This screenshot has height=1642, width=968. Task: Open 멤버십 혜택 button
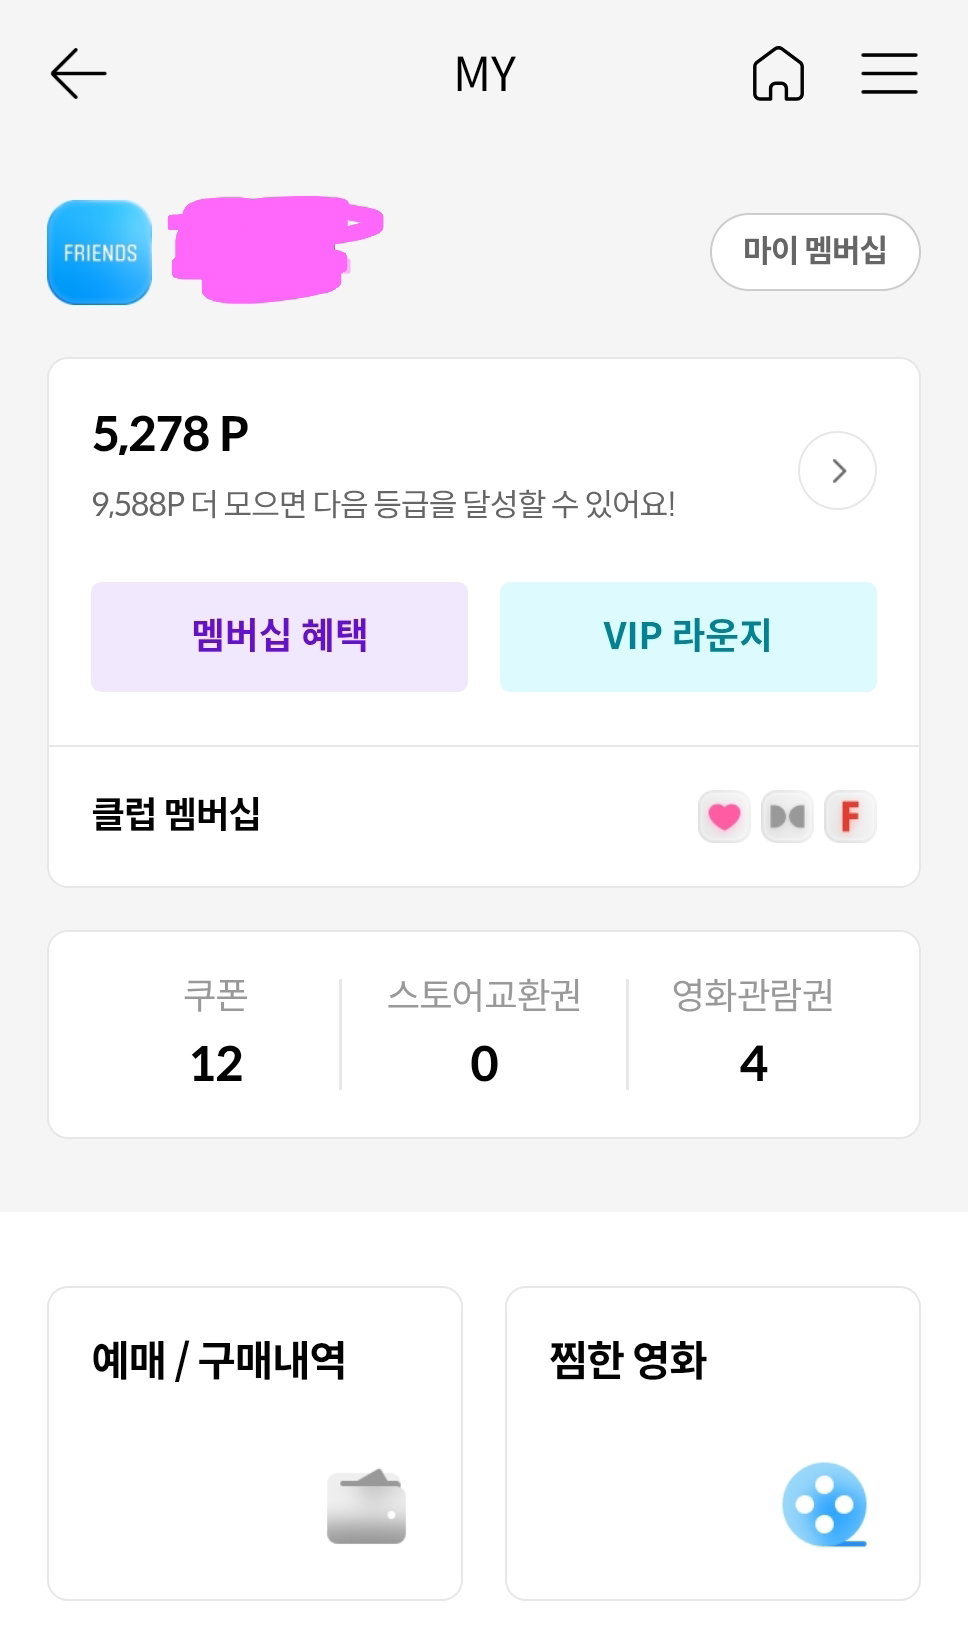[x=279, y=637]
